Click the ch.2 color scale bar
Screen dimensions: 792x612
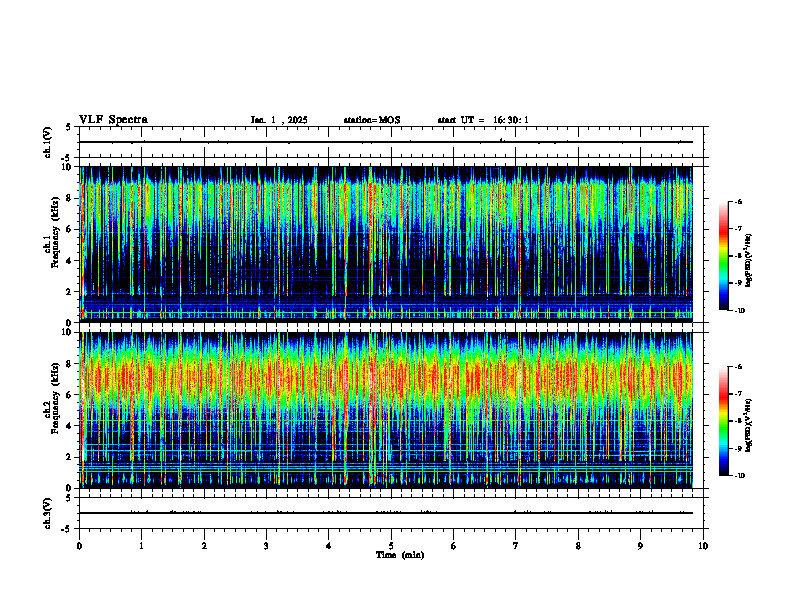point(723,421)
